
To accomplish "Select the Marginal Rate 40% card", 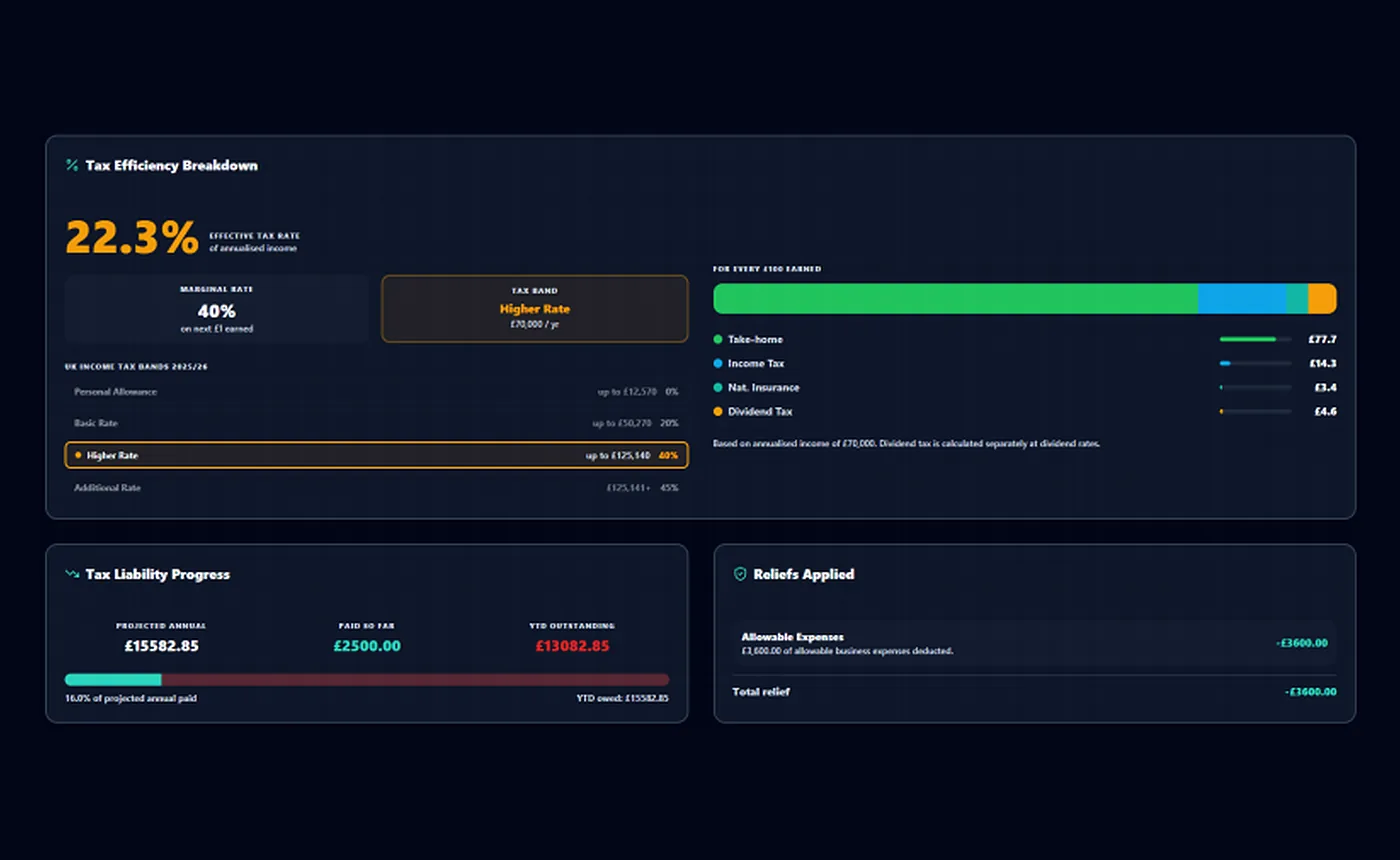I will click(x=217, y=310).
